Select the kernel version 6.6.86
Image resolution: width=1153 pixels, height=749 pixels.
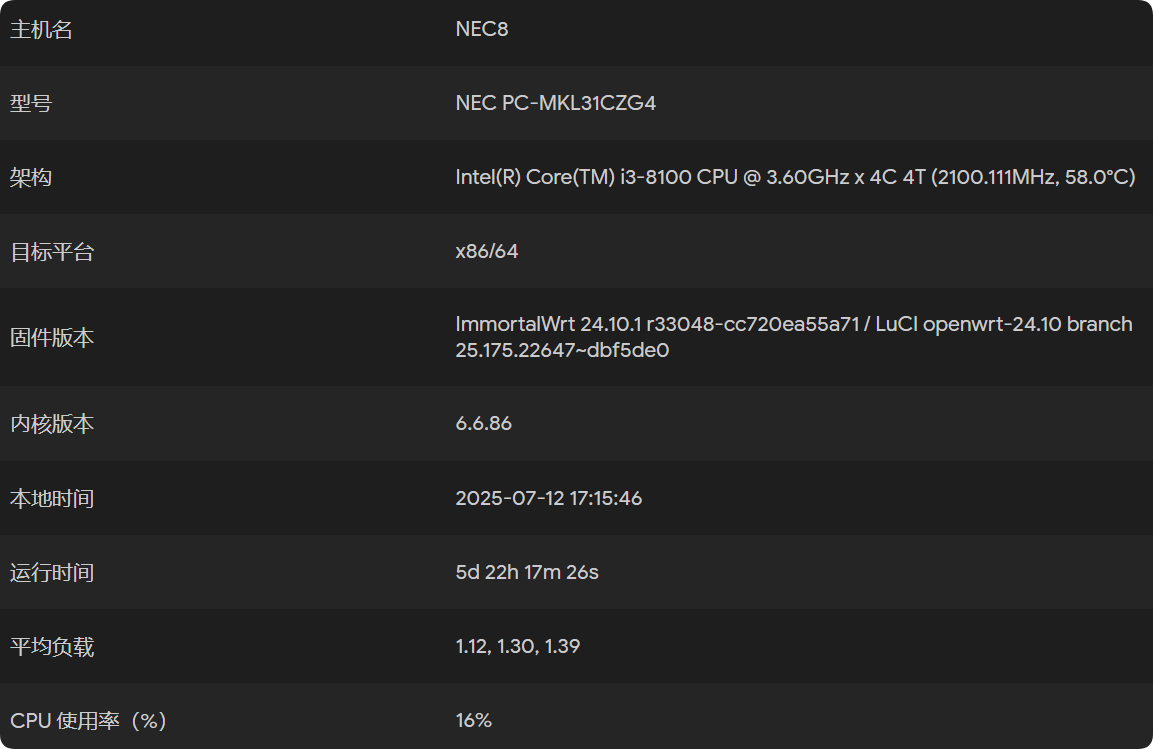pyautogui.click(x=483, y=424)
